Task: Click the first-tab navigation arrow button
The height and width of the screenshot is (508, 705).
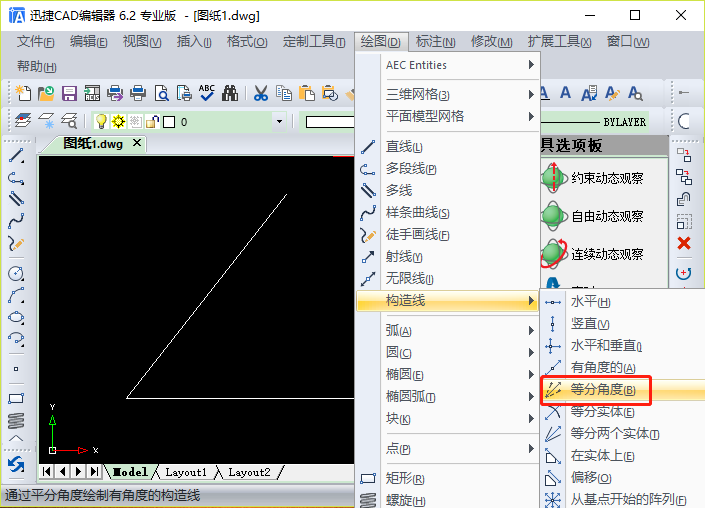Action: 46,472
